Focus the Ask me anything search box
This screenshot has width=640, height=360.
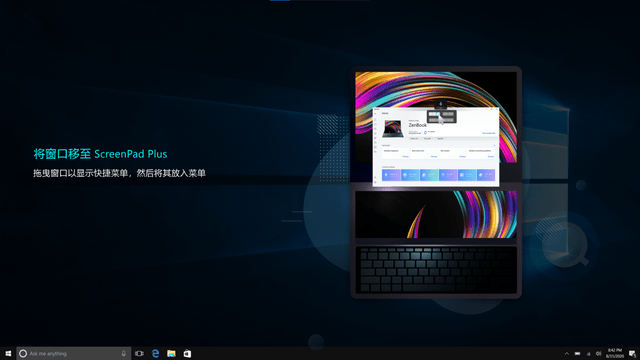click(73, 353)
